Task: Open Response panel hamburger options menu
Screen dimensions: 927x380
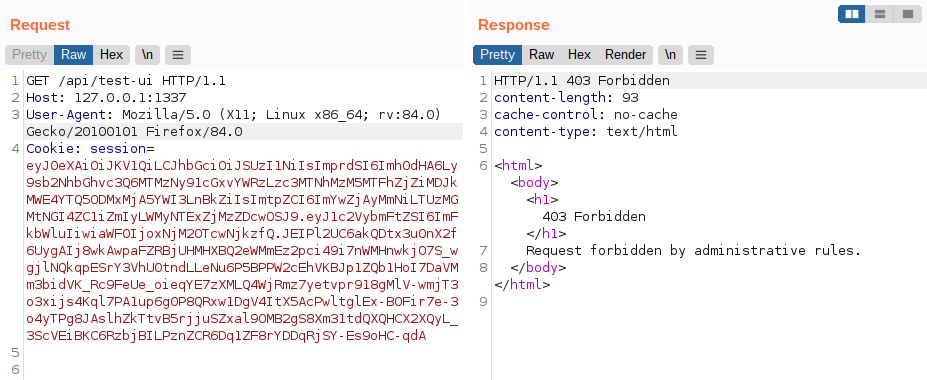Action: pyautogui.click(x=701, y=55)
